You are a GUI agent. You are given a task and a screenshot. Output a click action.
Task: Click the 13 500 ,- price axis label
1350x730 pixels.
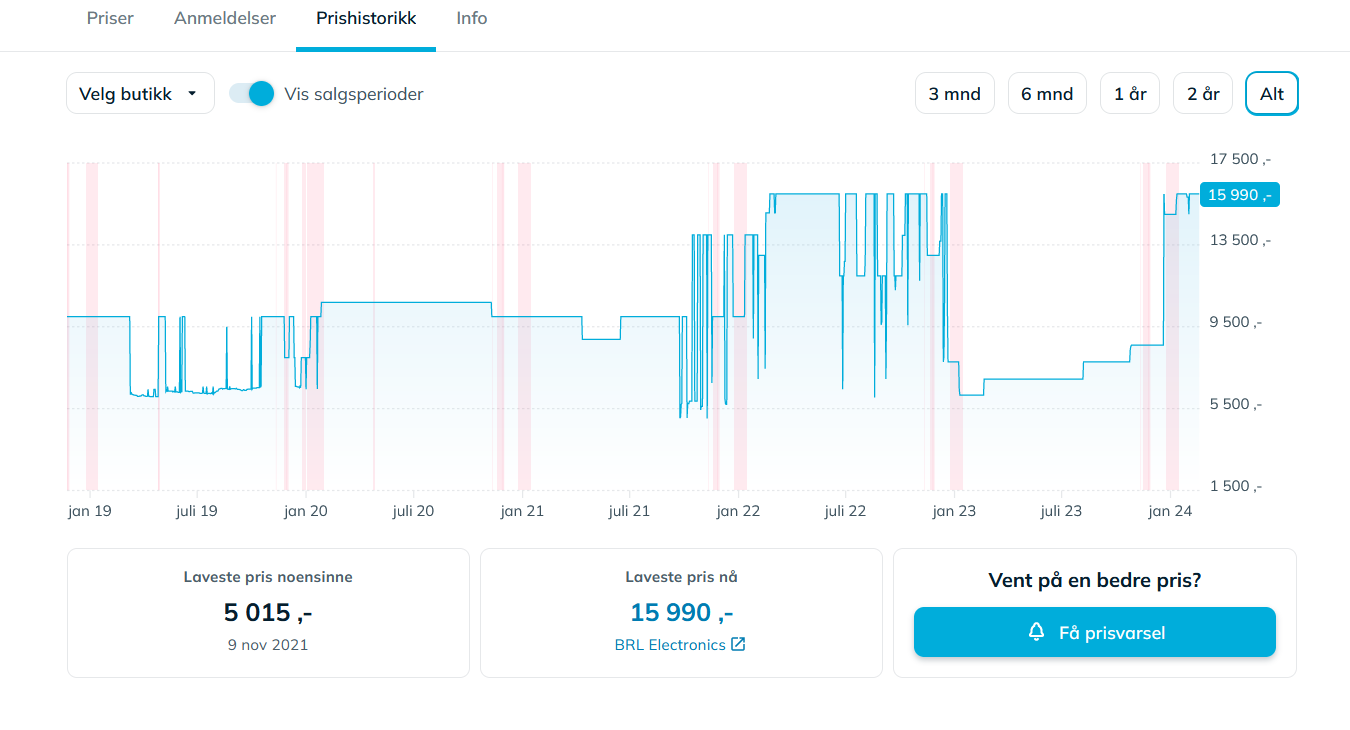1240,240
